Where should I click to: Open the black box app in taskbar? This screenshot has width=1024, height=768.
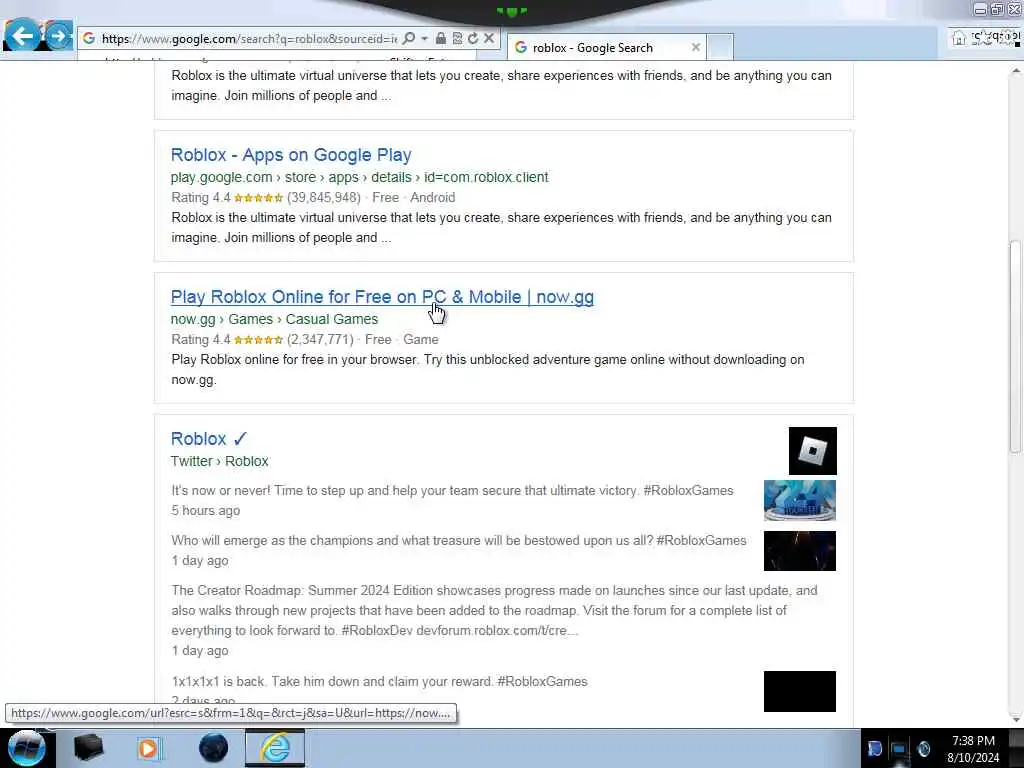click(88, 748)
